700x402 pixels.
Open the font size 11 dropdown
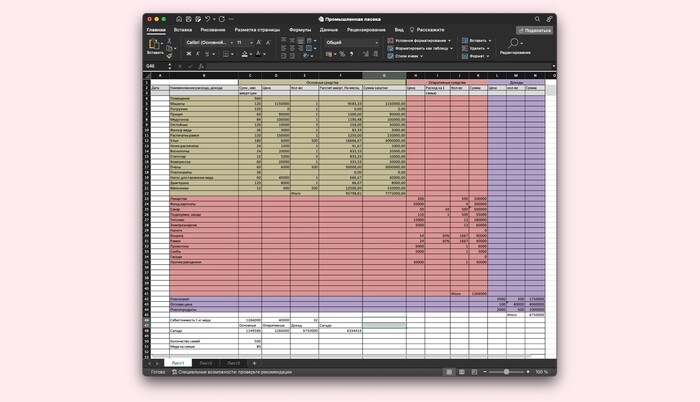251,42
